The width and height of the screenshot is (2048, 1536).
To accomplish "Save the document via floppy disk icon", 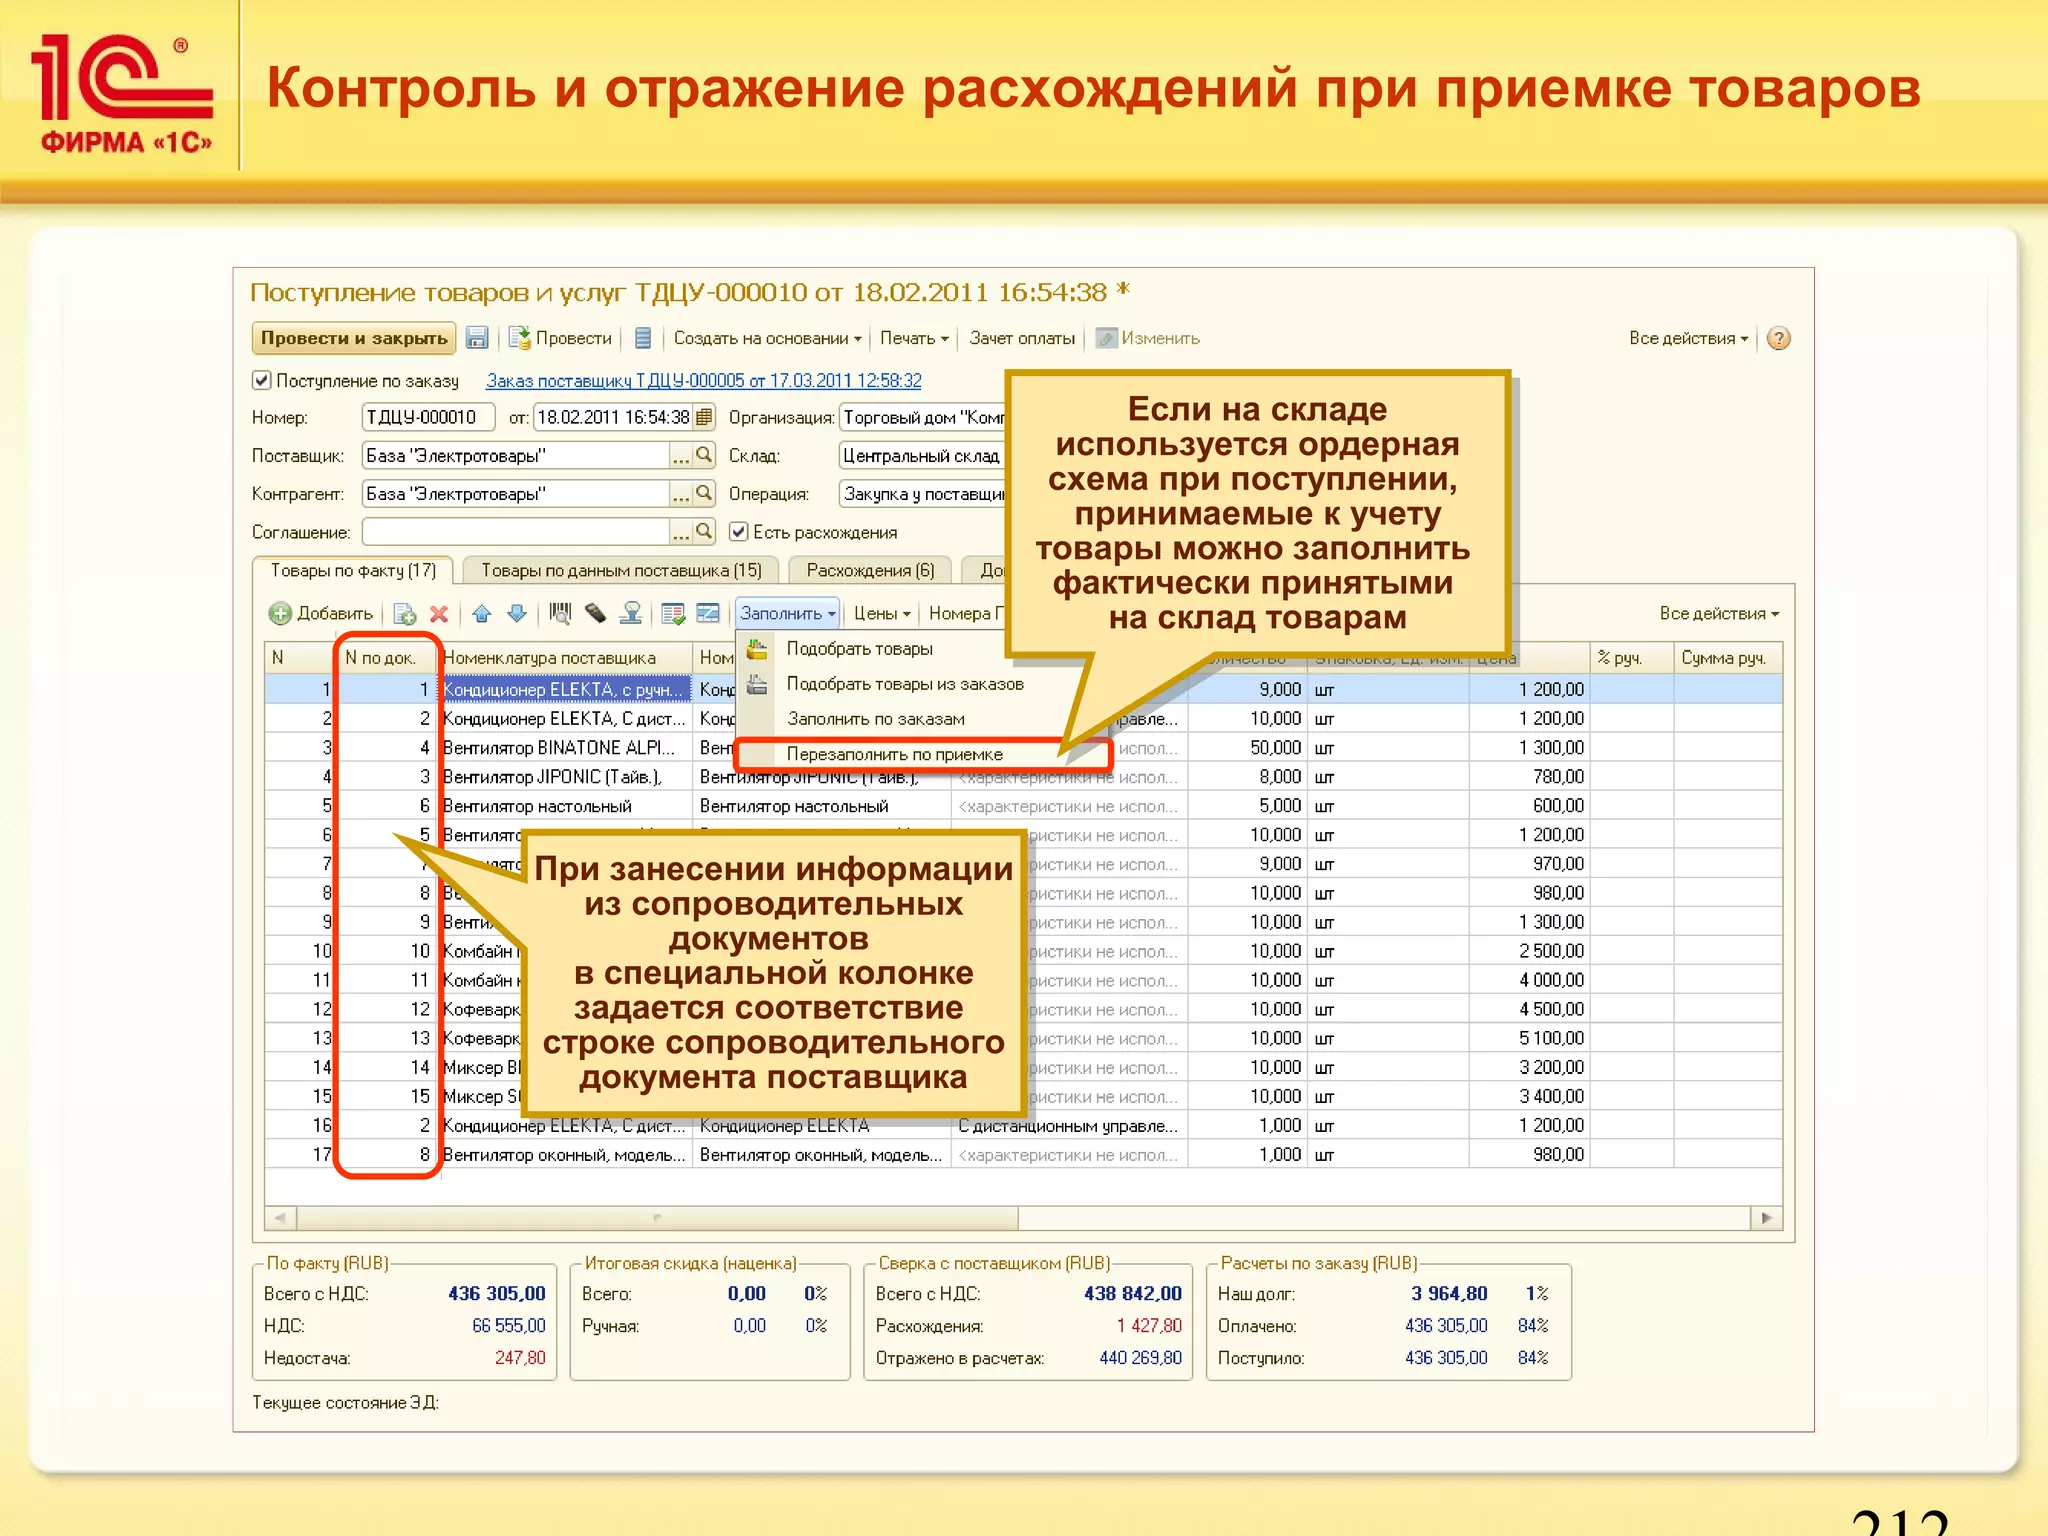I will (477, 338).
